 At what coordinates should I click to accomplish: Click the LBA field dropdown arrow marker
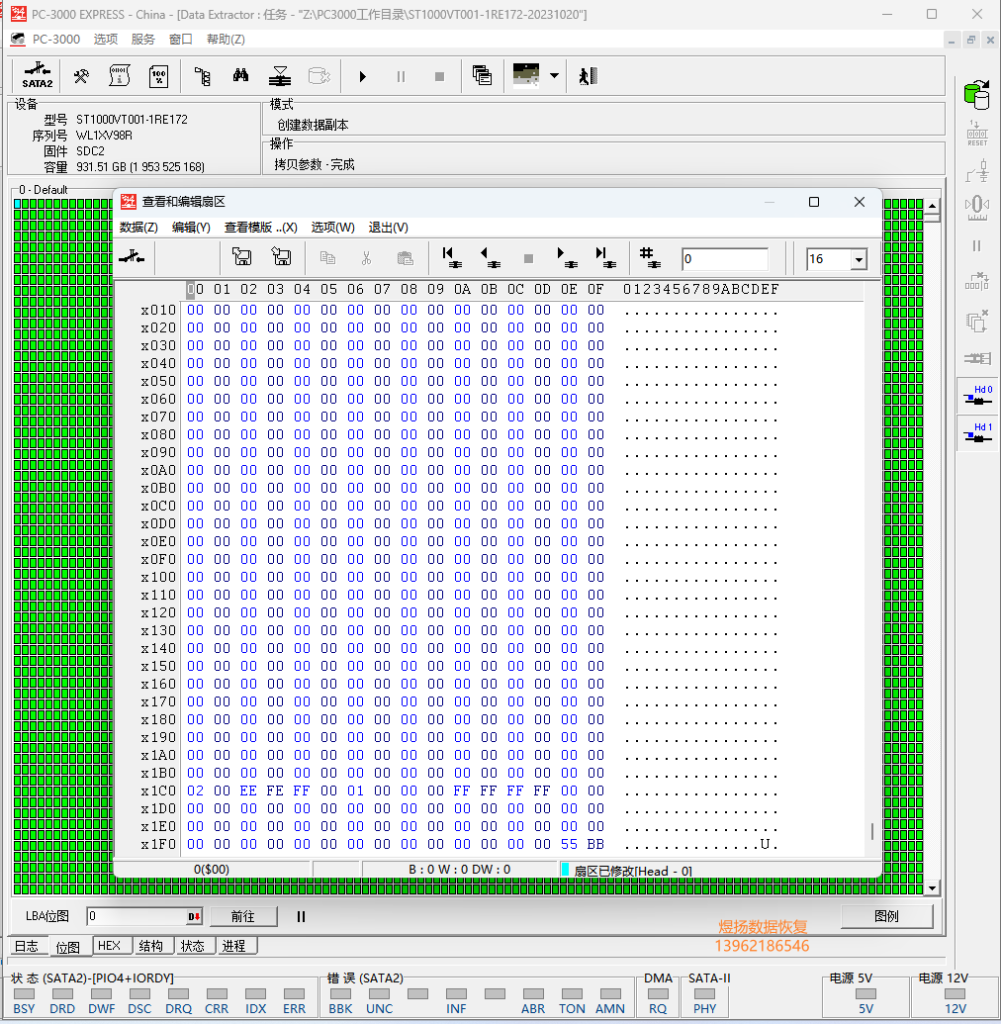[194, 916]
